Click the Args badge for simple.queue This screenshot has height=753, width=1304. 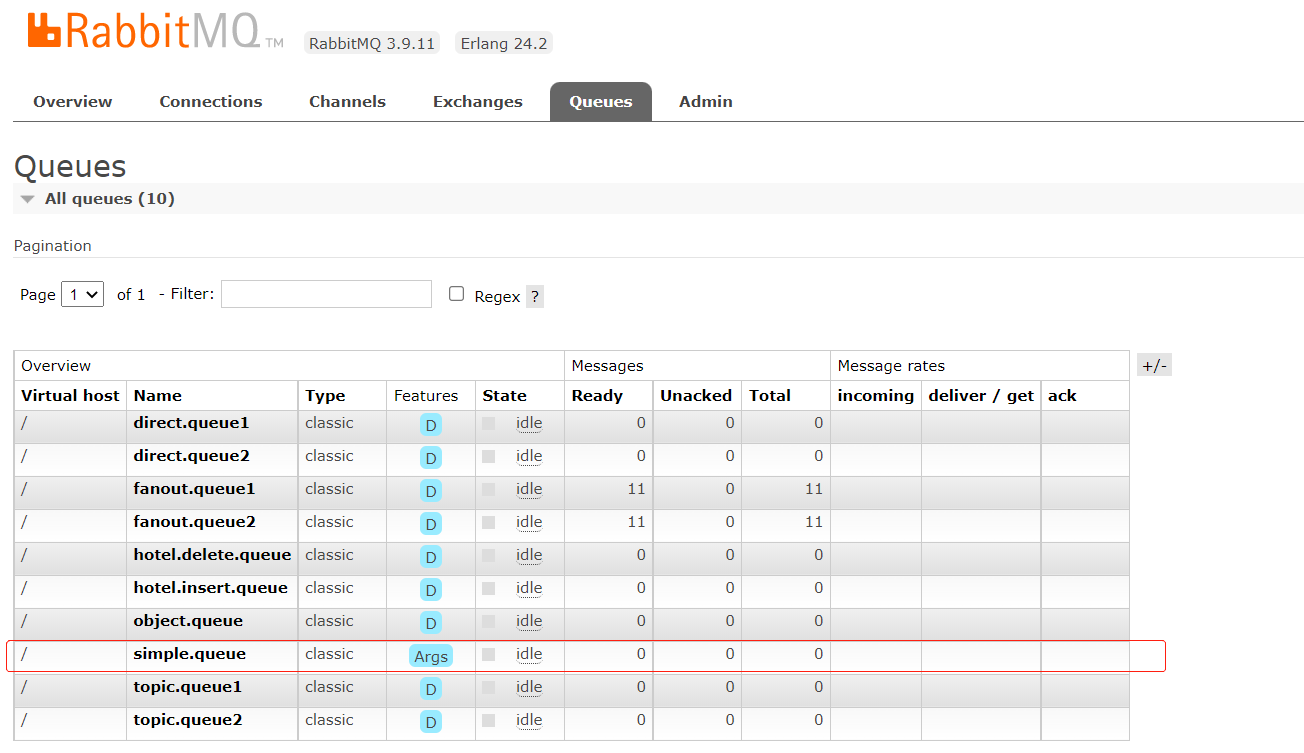[431, 656]
